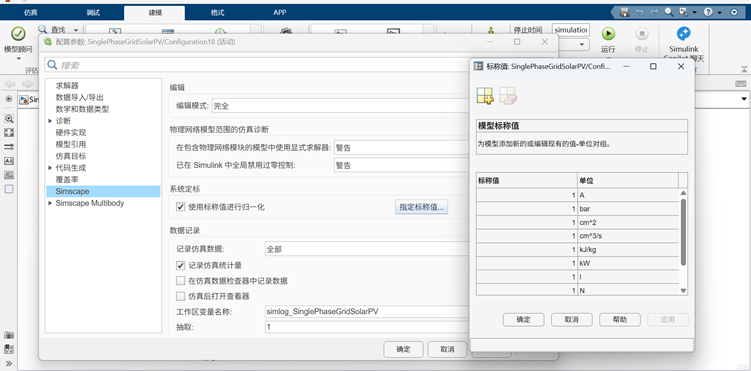The height and width of the screenshot is (371, 751).
Task: Open the explicit solver 警告 dropdown
Action: click(402, 147)
